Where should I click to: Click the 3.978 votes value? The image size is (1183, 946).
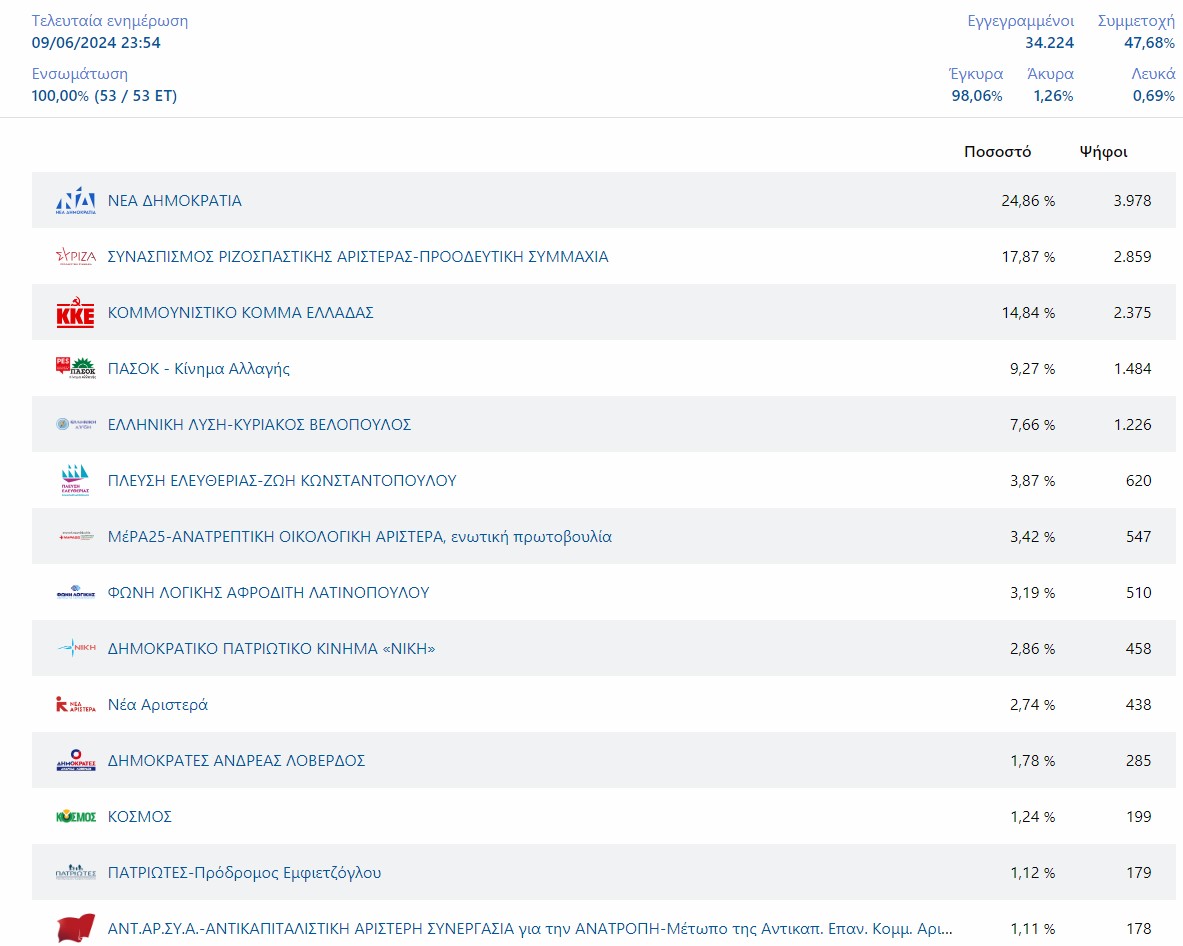(1132, 201)
